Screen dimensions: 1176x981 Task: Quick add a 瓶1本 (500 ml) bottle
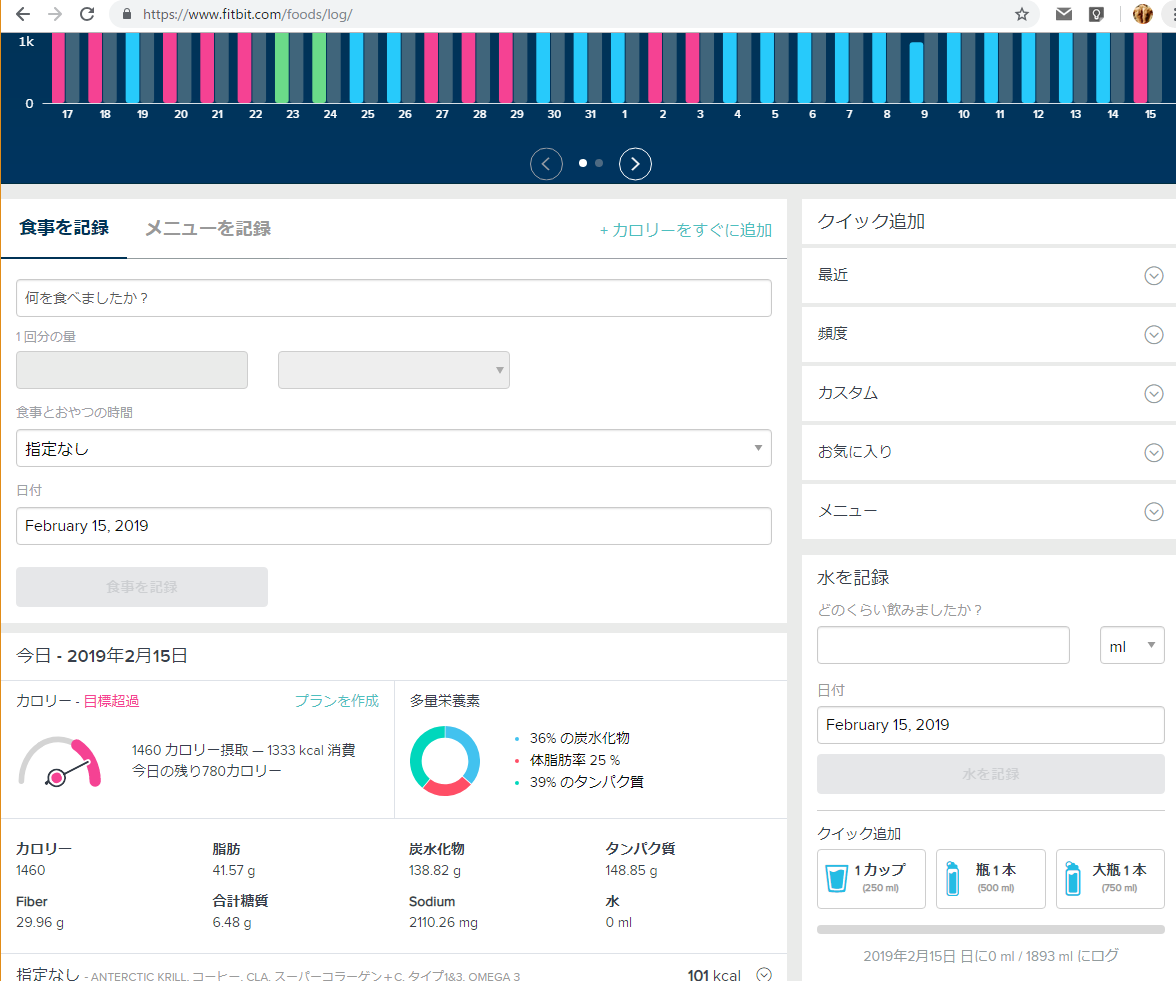[x=990, y=878]
